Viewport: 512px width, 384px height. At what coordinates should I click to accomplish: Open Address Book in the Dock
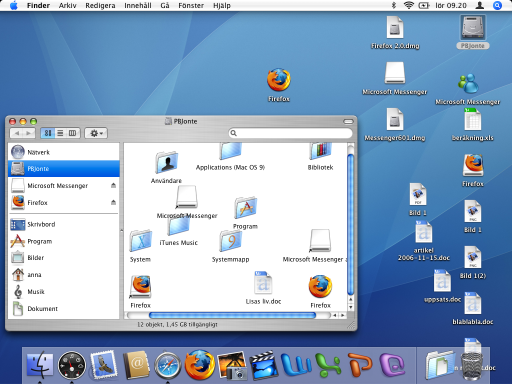136,365
